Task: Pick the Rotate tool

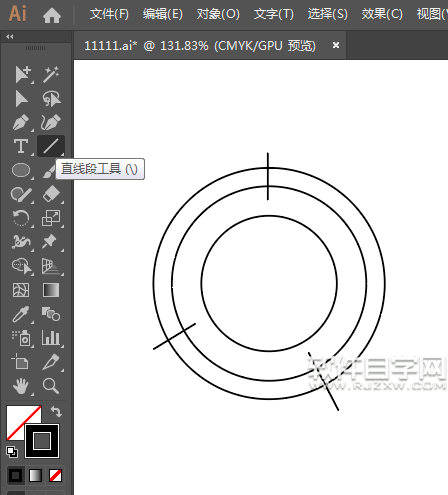Action: click(x=21, y=218)
